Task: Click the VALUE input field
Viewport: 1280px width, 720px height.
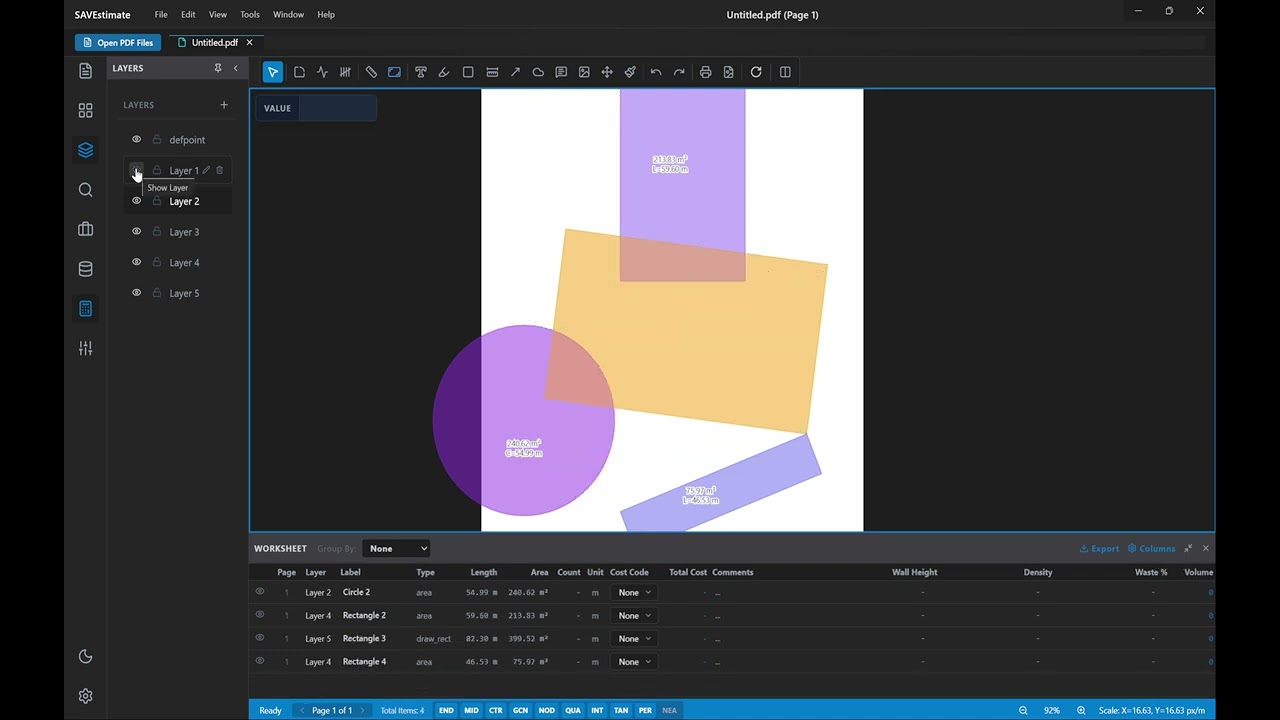Action: coord(337,108)
